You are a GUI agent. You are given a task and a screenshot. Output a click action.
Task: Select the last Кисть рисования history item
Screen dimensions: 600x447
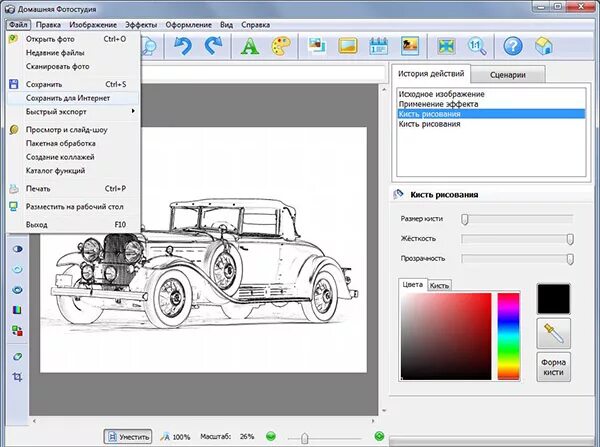coord(491,124)
